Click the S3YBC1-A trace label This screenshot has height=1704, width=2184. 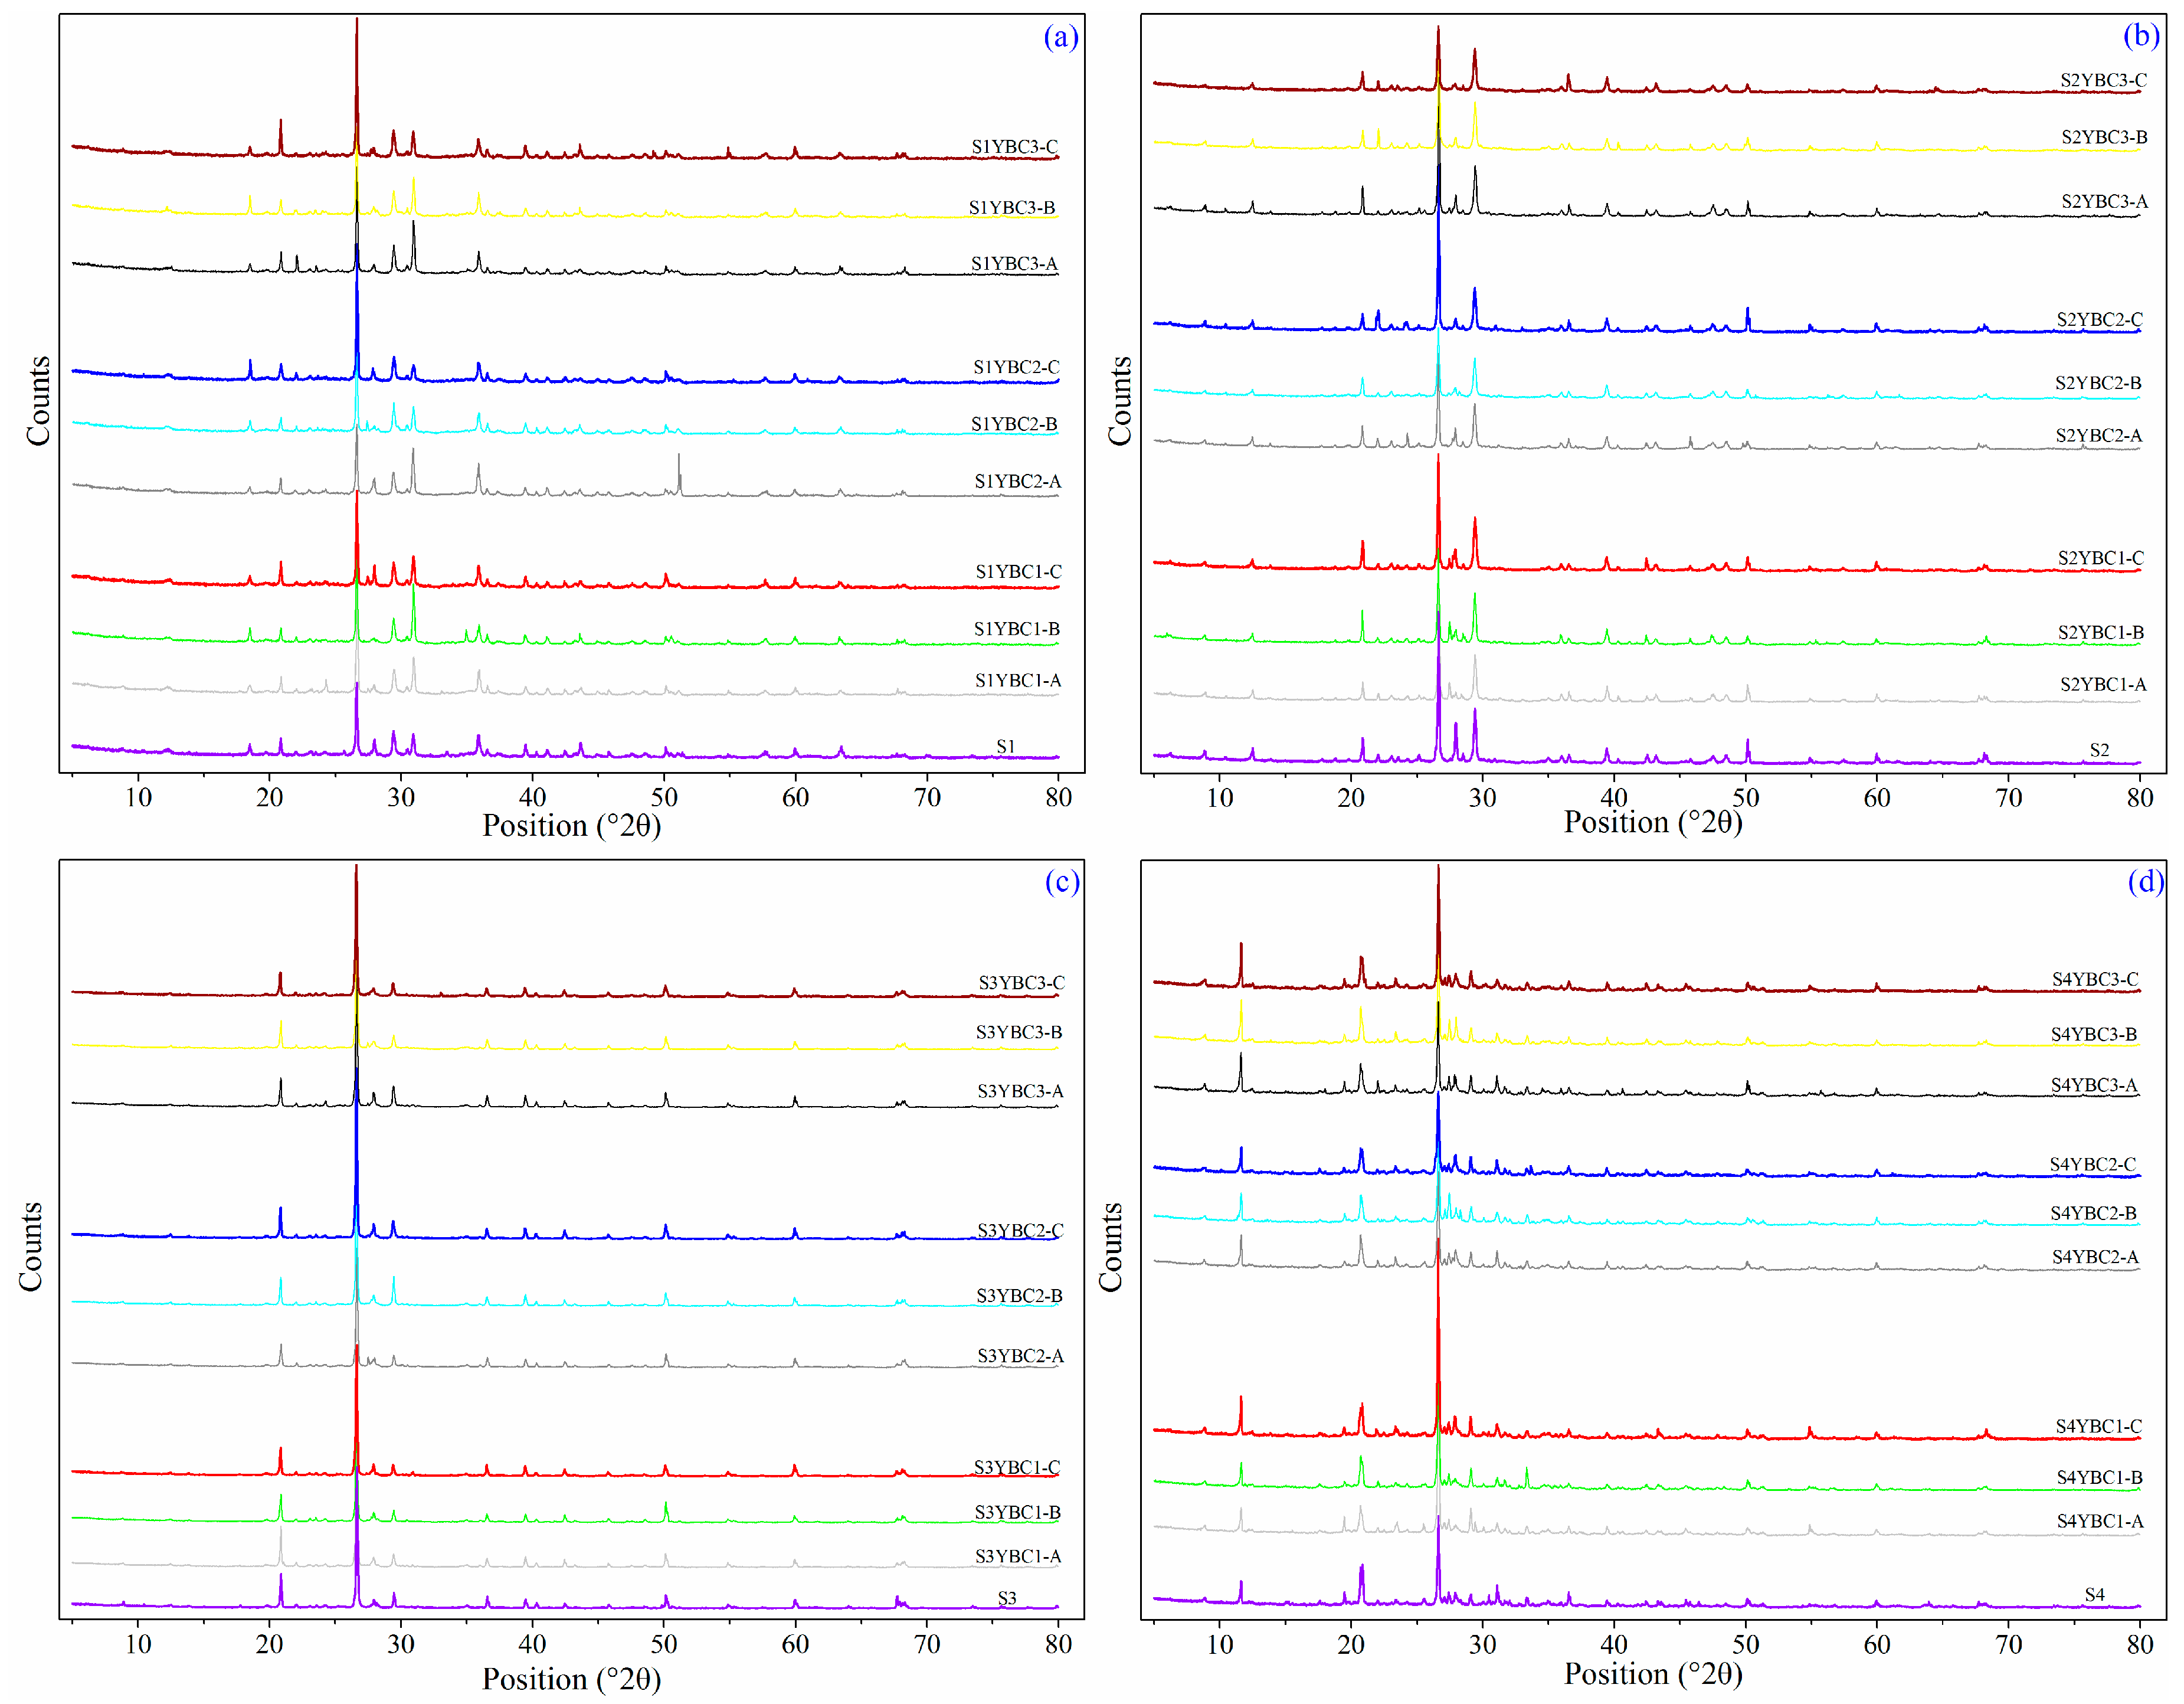point(1017,1556)
